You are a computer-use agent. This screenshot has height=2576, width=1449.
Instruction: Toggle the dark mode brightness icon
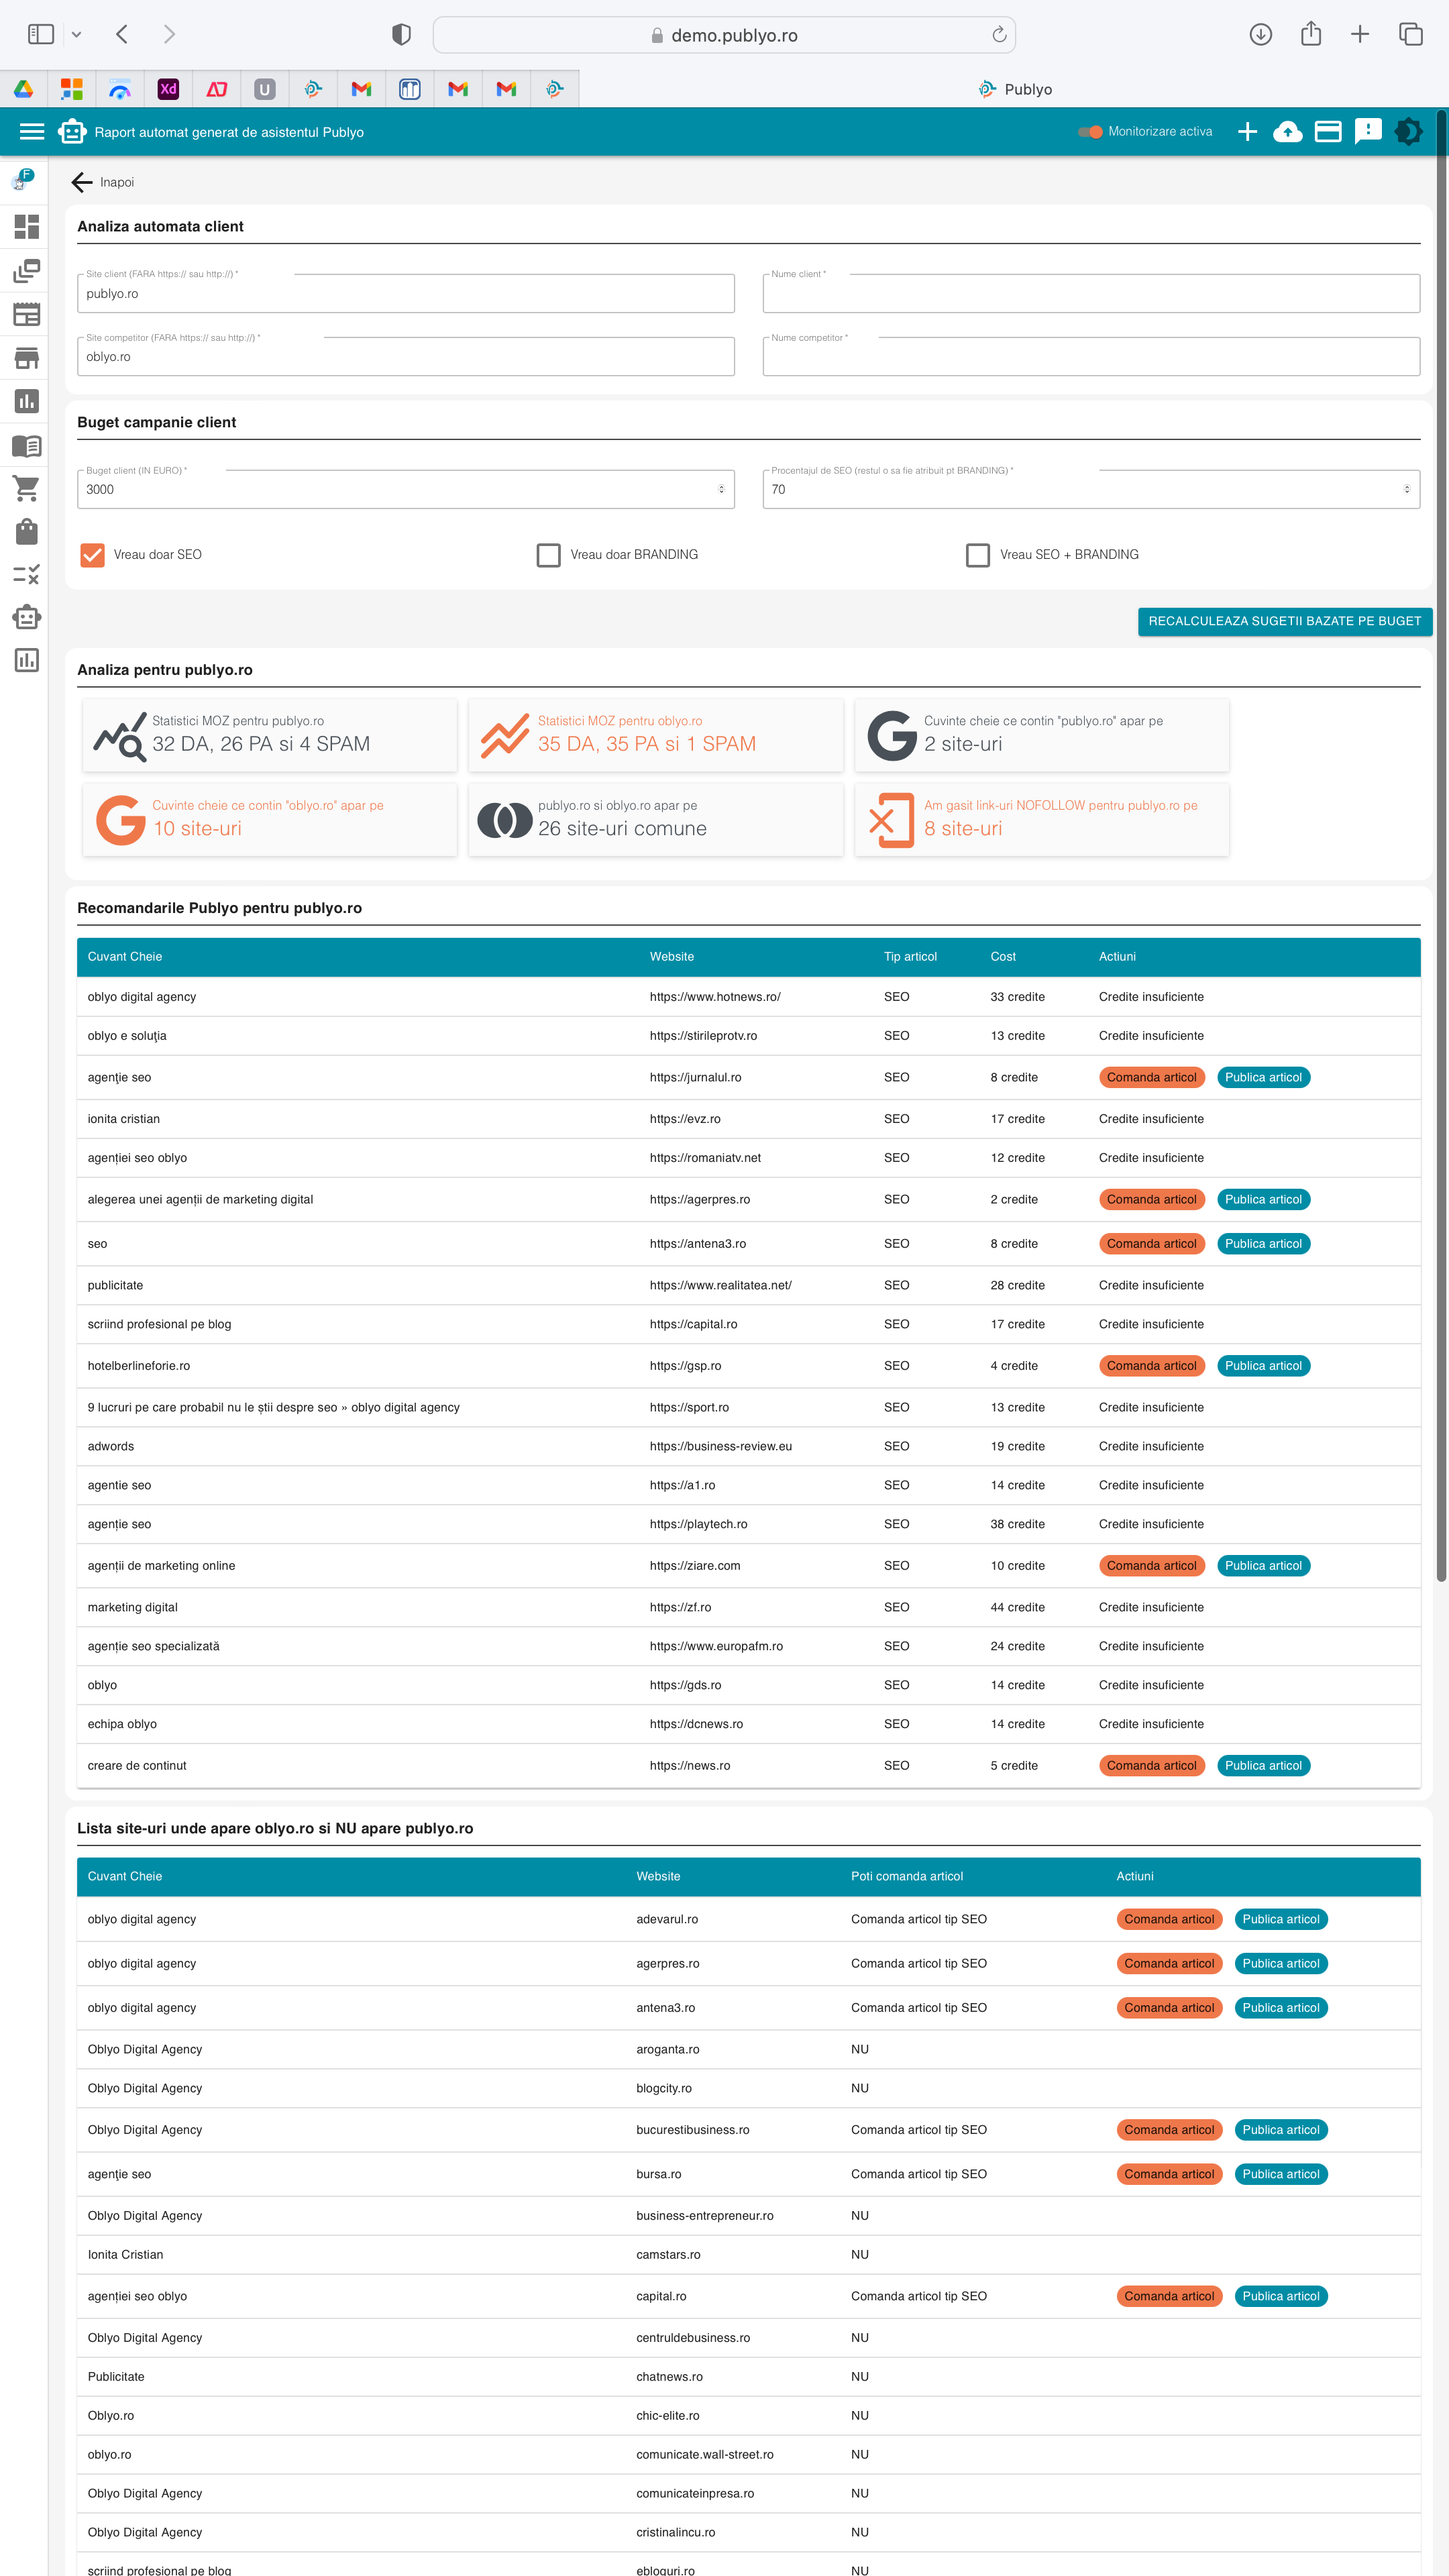(1408, 132)
